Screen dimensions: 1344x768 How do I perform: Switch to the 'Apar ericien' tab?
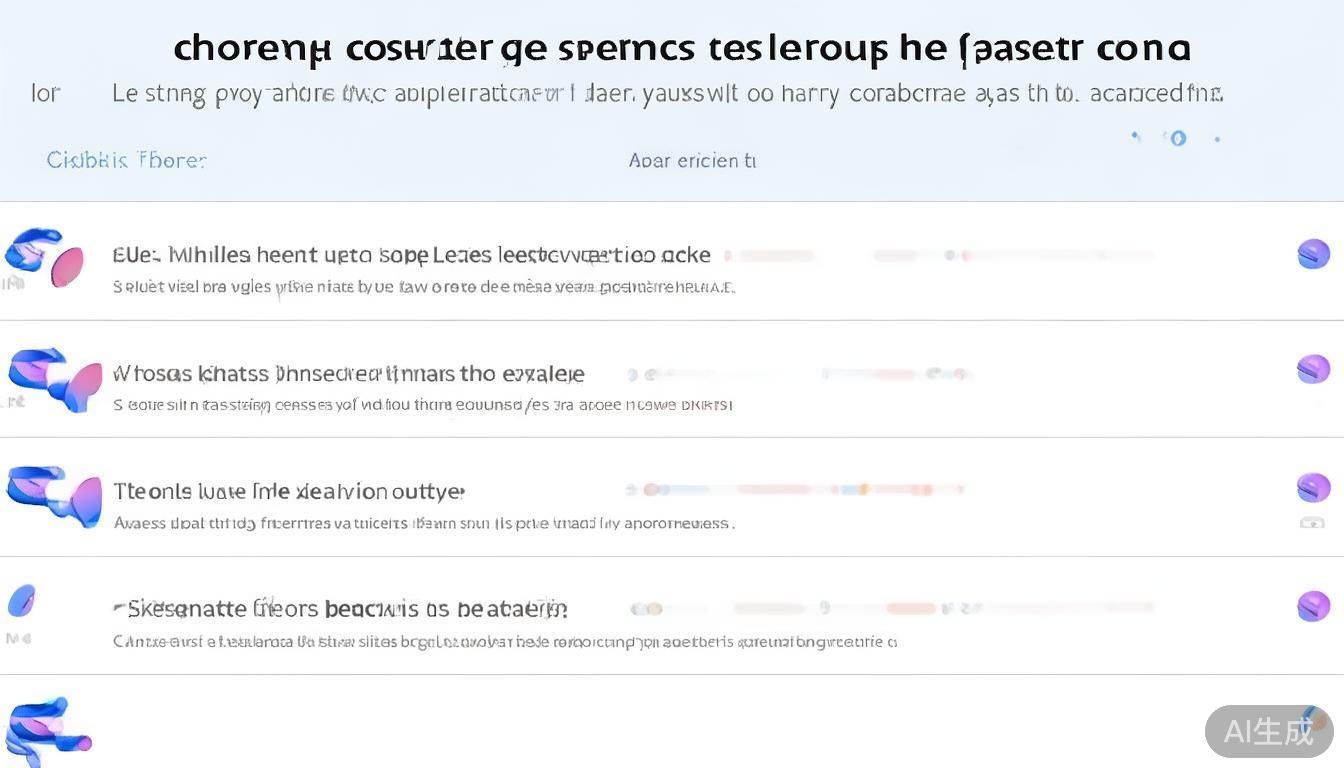tap(692, 160)
